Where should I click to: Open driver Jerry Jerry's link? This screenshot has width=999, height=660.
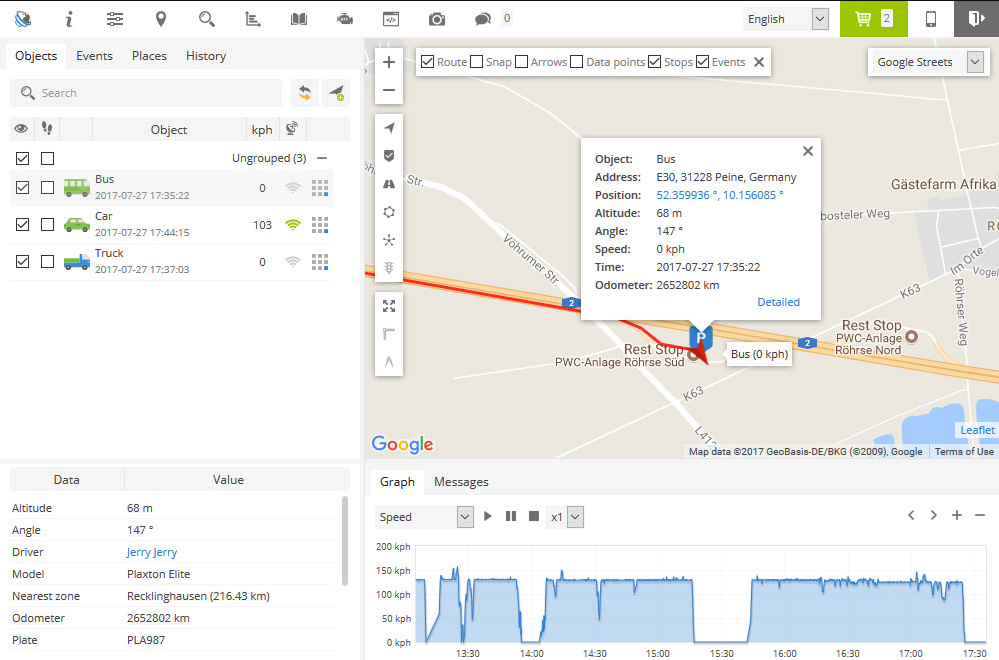151,551
